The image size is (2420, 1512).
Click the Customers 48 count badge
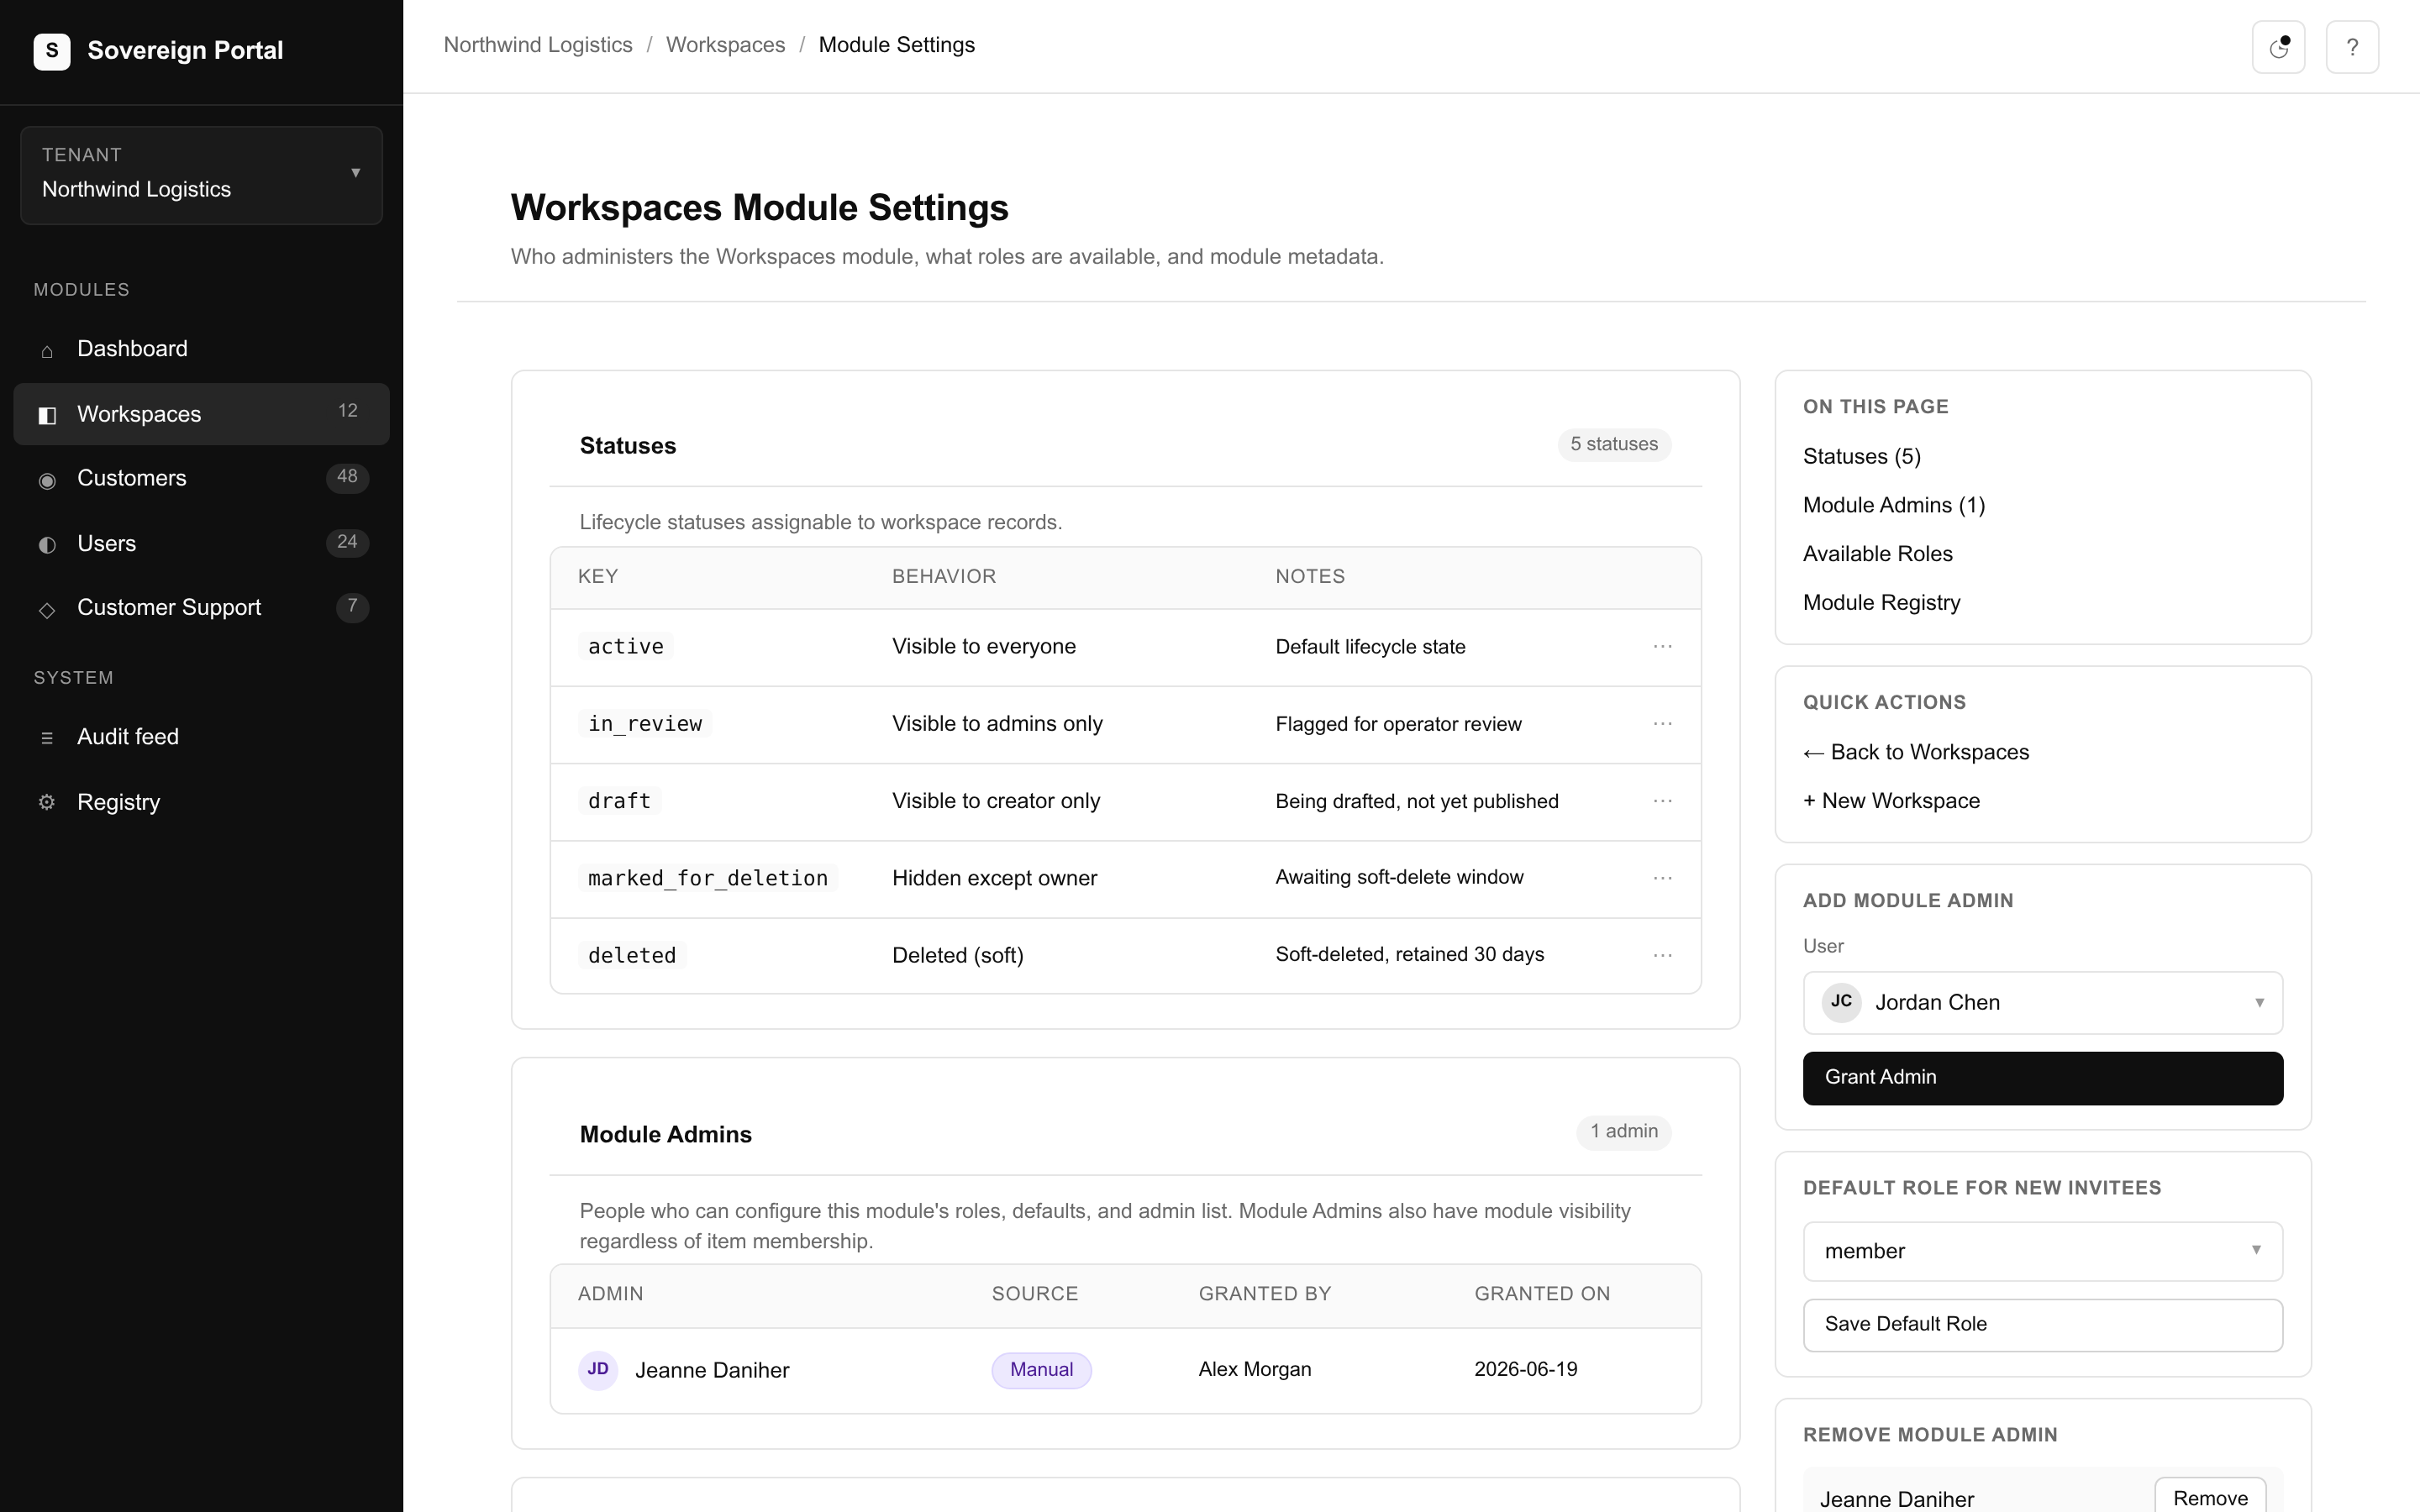coord(347,477)
